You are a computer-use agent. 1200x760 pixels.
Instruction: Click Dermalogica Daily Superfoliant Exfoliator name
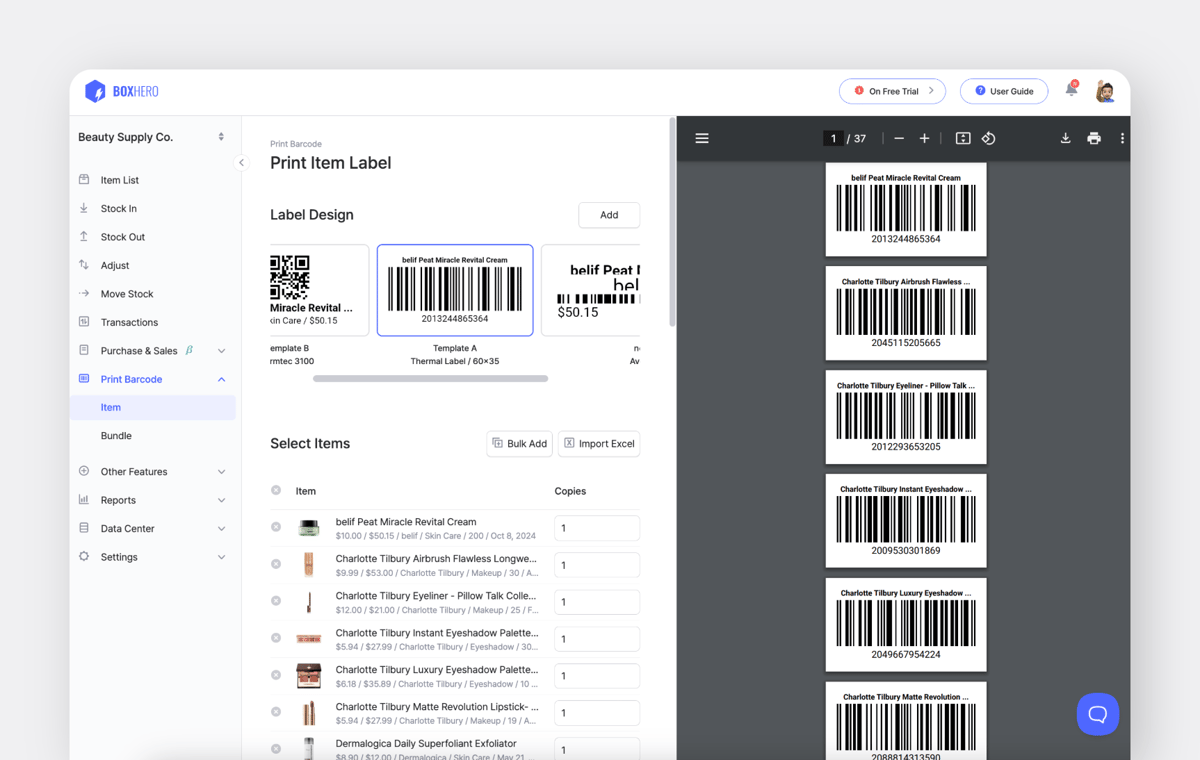[426, 743]
